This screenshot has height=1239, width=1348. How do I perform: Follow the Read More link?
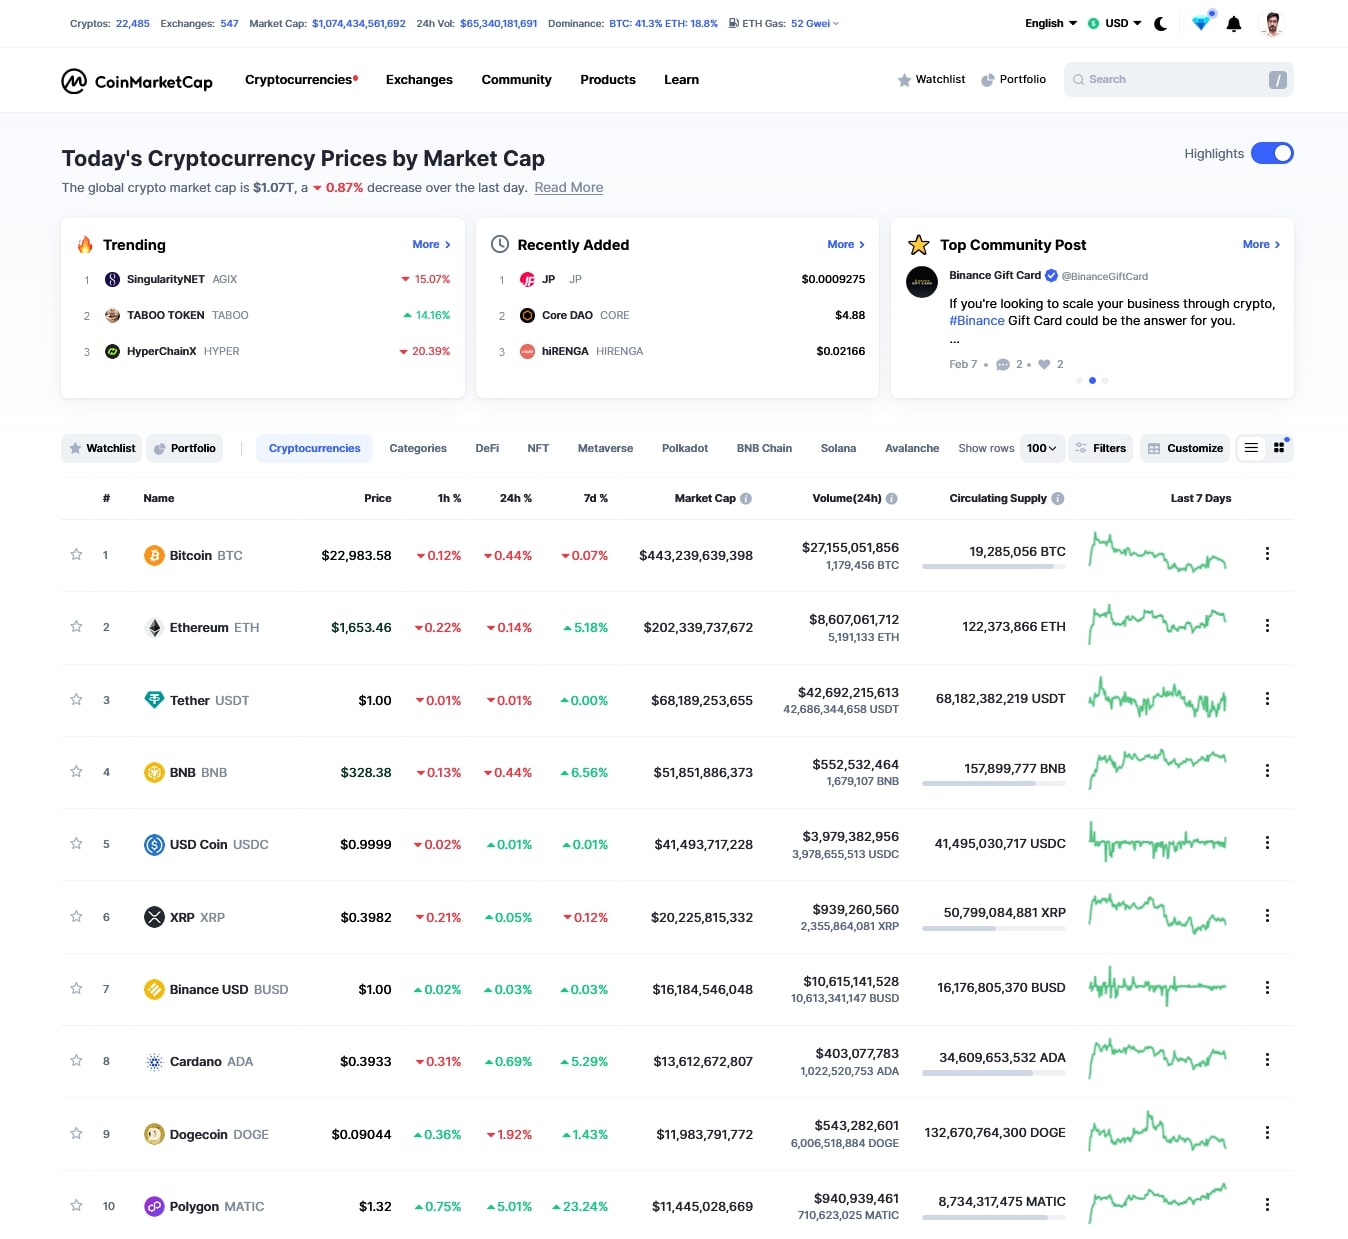click(569, 187)
